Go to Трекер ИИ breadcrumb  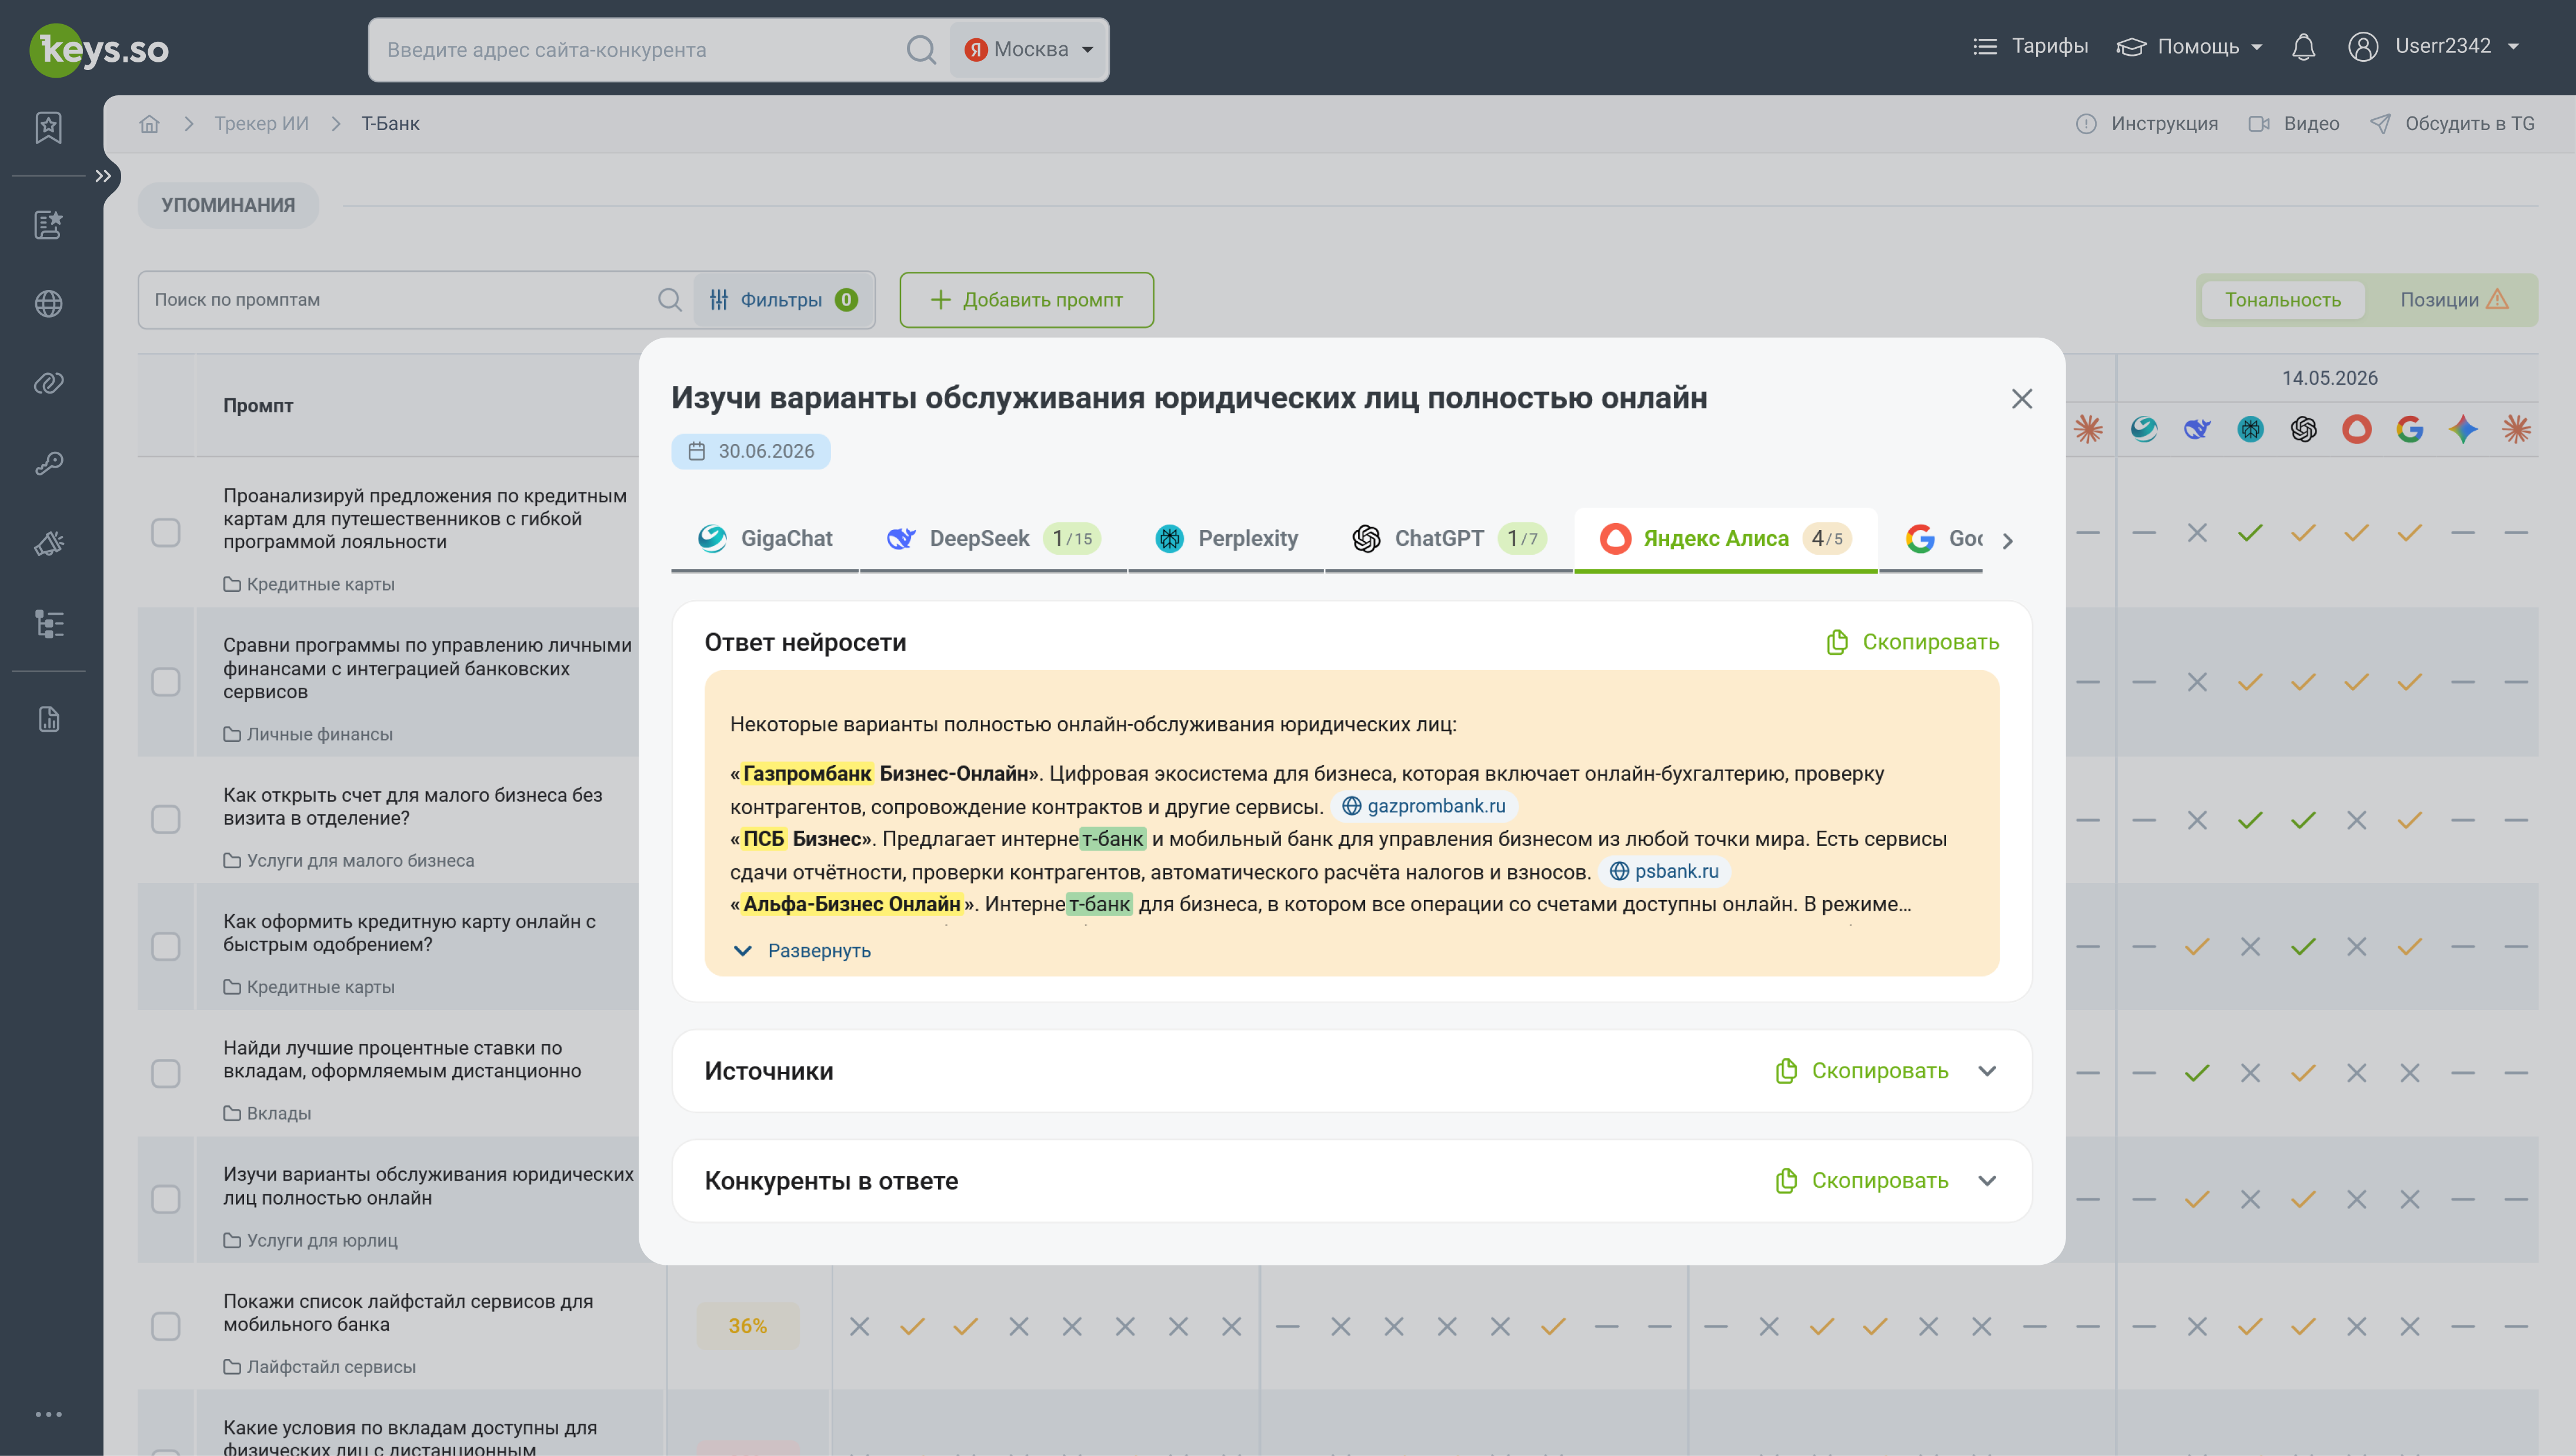coord(261,124)
